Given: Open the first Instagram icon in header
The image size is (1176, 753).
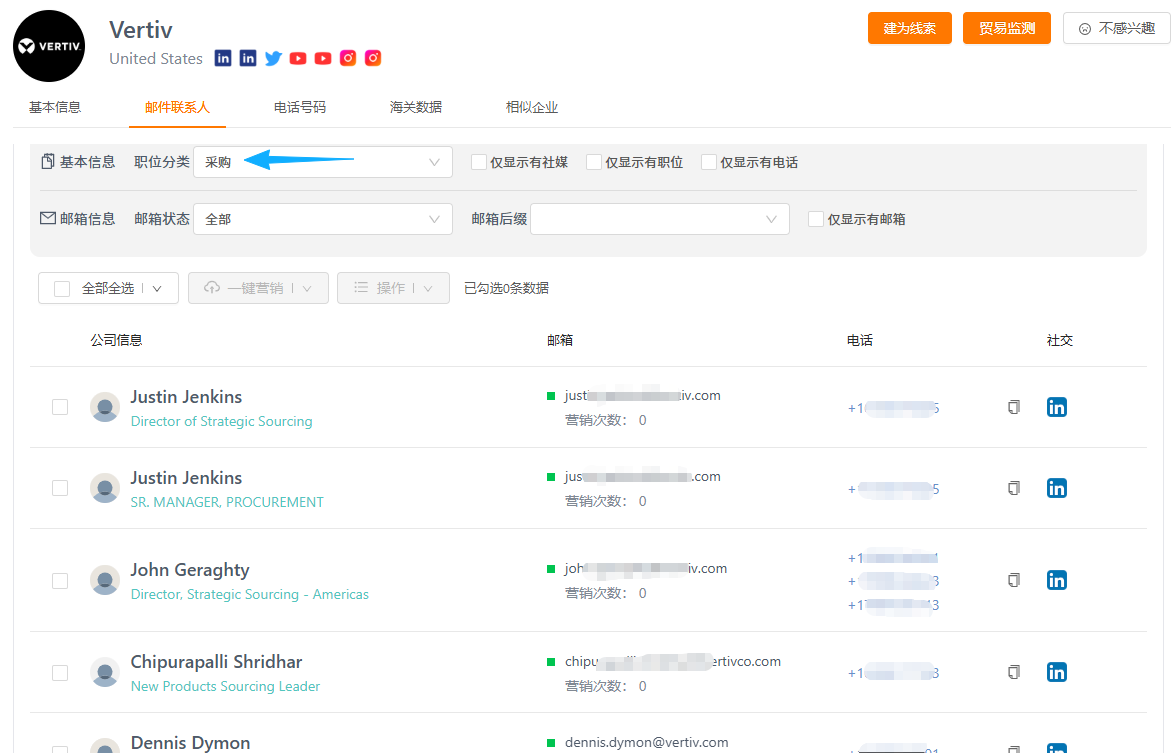Looking at the screenshot, I should [348, 58].
